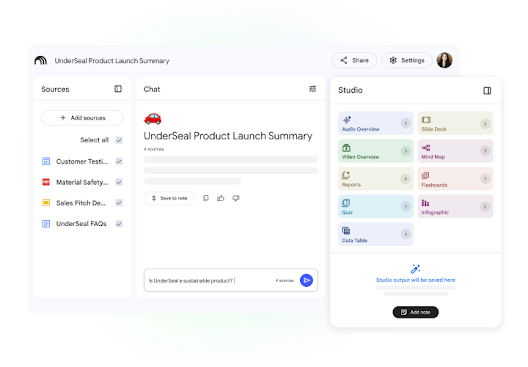Click the Share button
This screenshot has width=528, height=367.
pos(355,60)
